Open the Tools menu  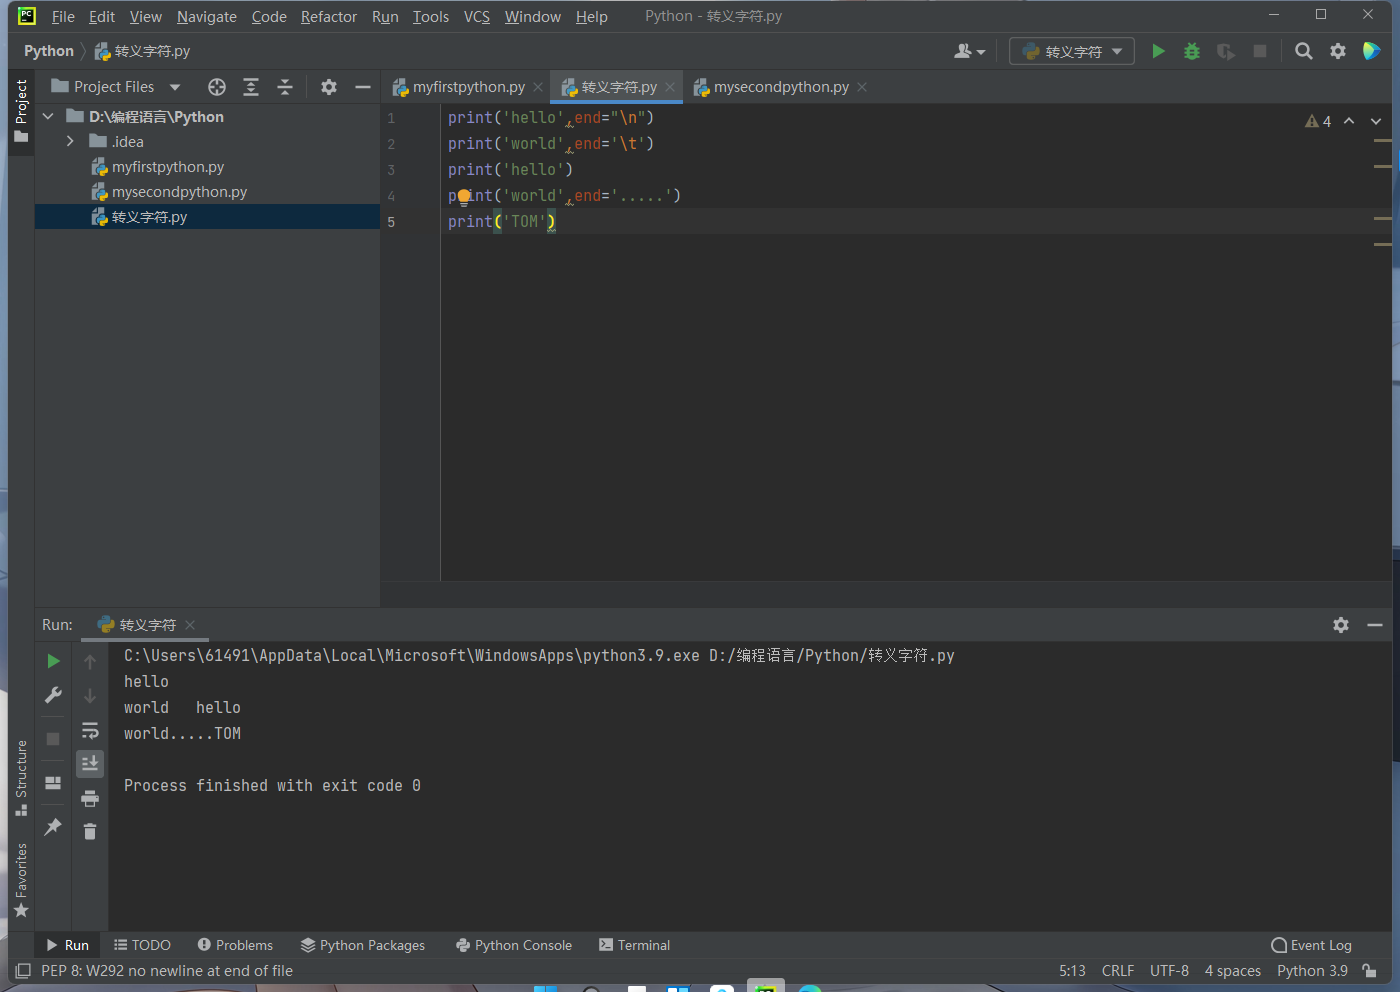(431, 17)
